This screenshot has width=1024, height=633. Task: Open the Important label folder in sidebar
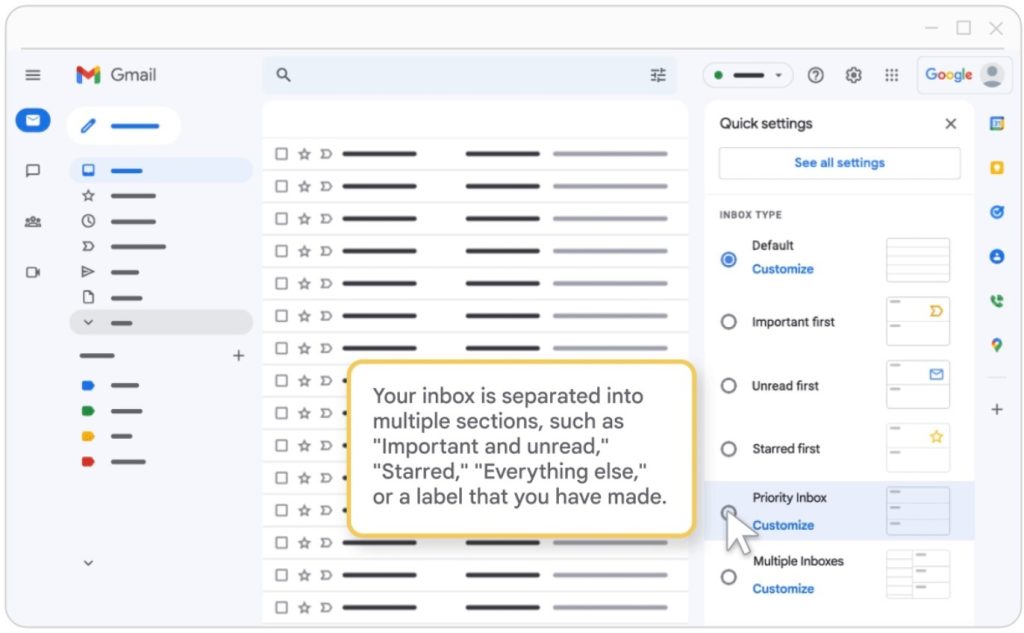click(x=88, y=246)
